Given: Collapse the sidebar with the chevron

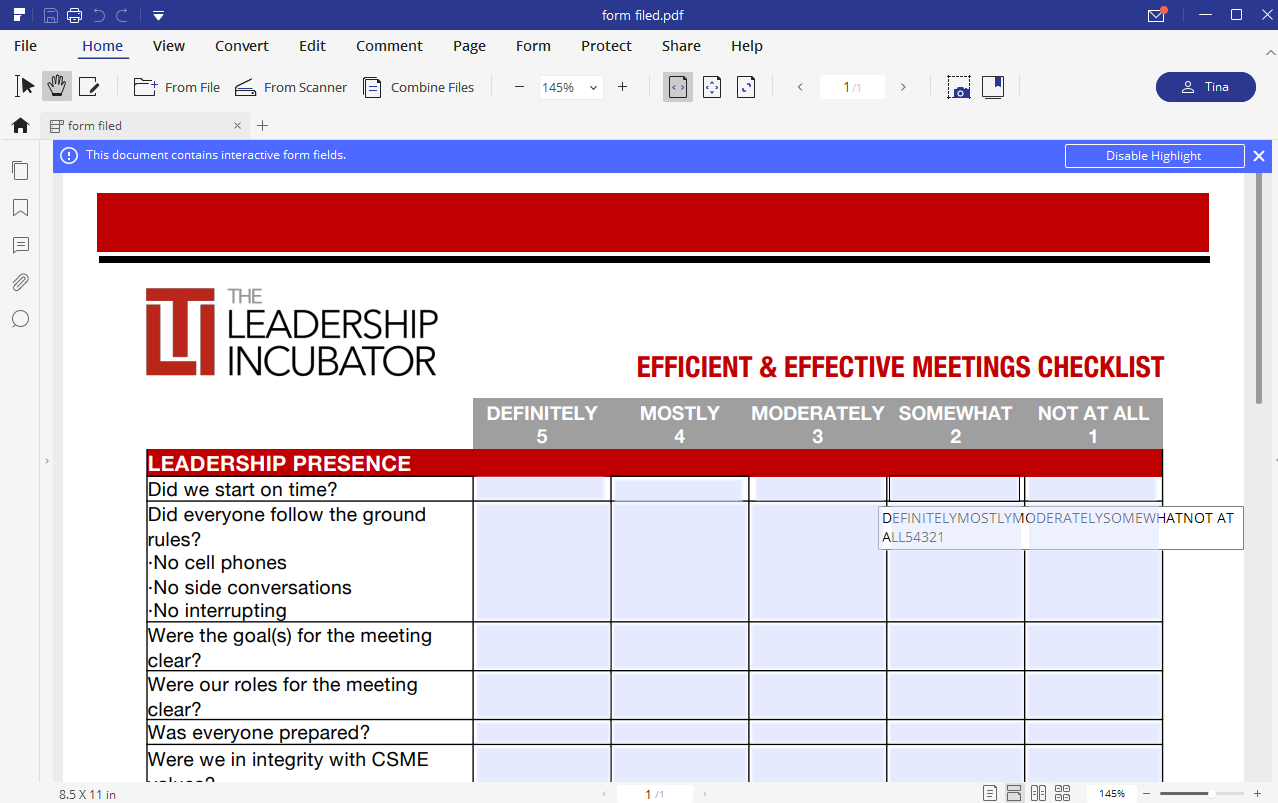Looking at the screenshot, I should pyautogui.click(x=46, y=460).
